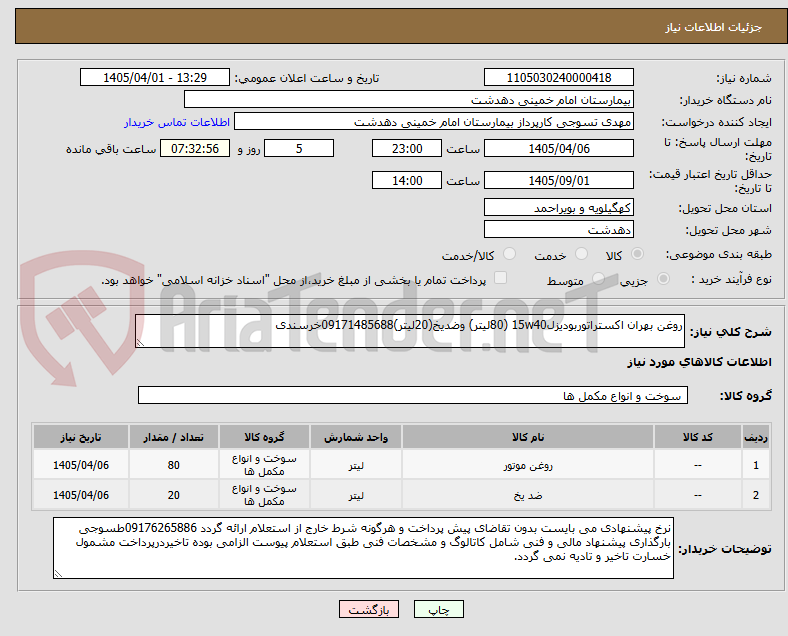Click the بازگشت (back) button

(x=369, y=609)
